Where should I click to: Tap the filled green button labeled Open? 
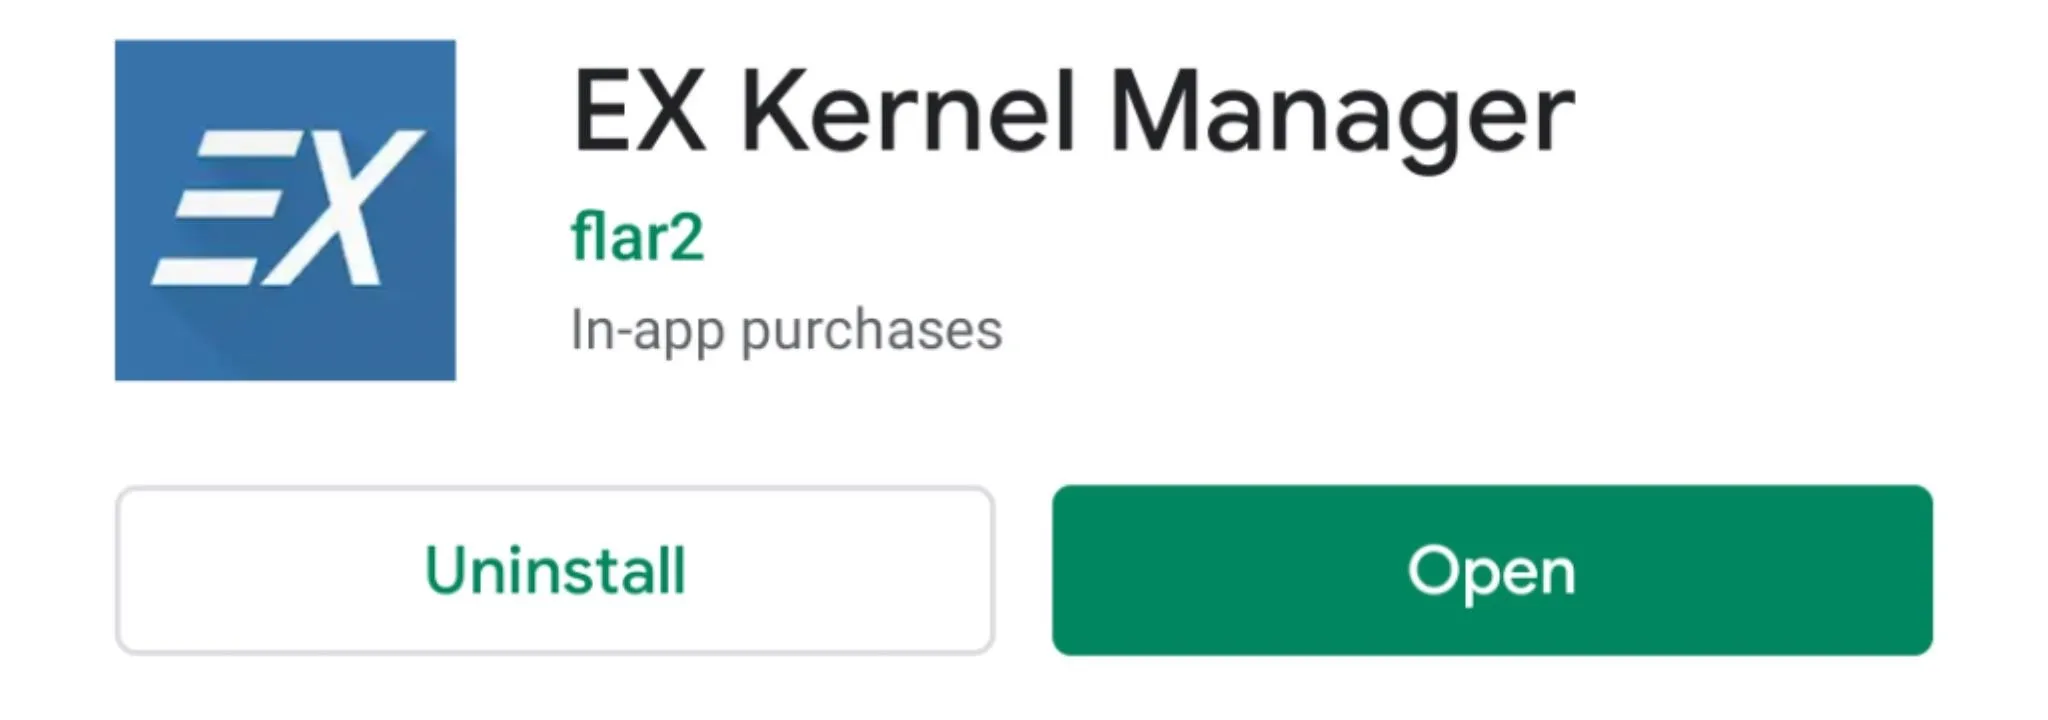[1492, 570]
